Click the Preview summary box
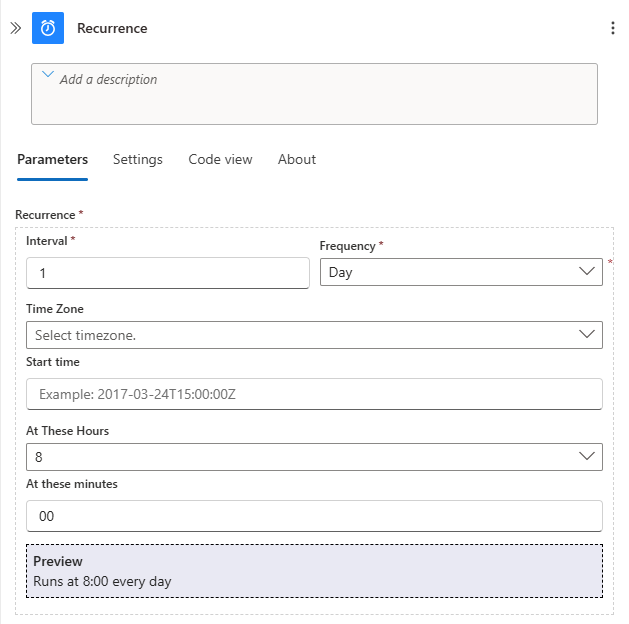 pos(314,571)
